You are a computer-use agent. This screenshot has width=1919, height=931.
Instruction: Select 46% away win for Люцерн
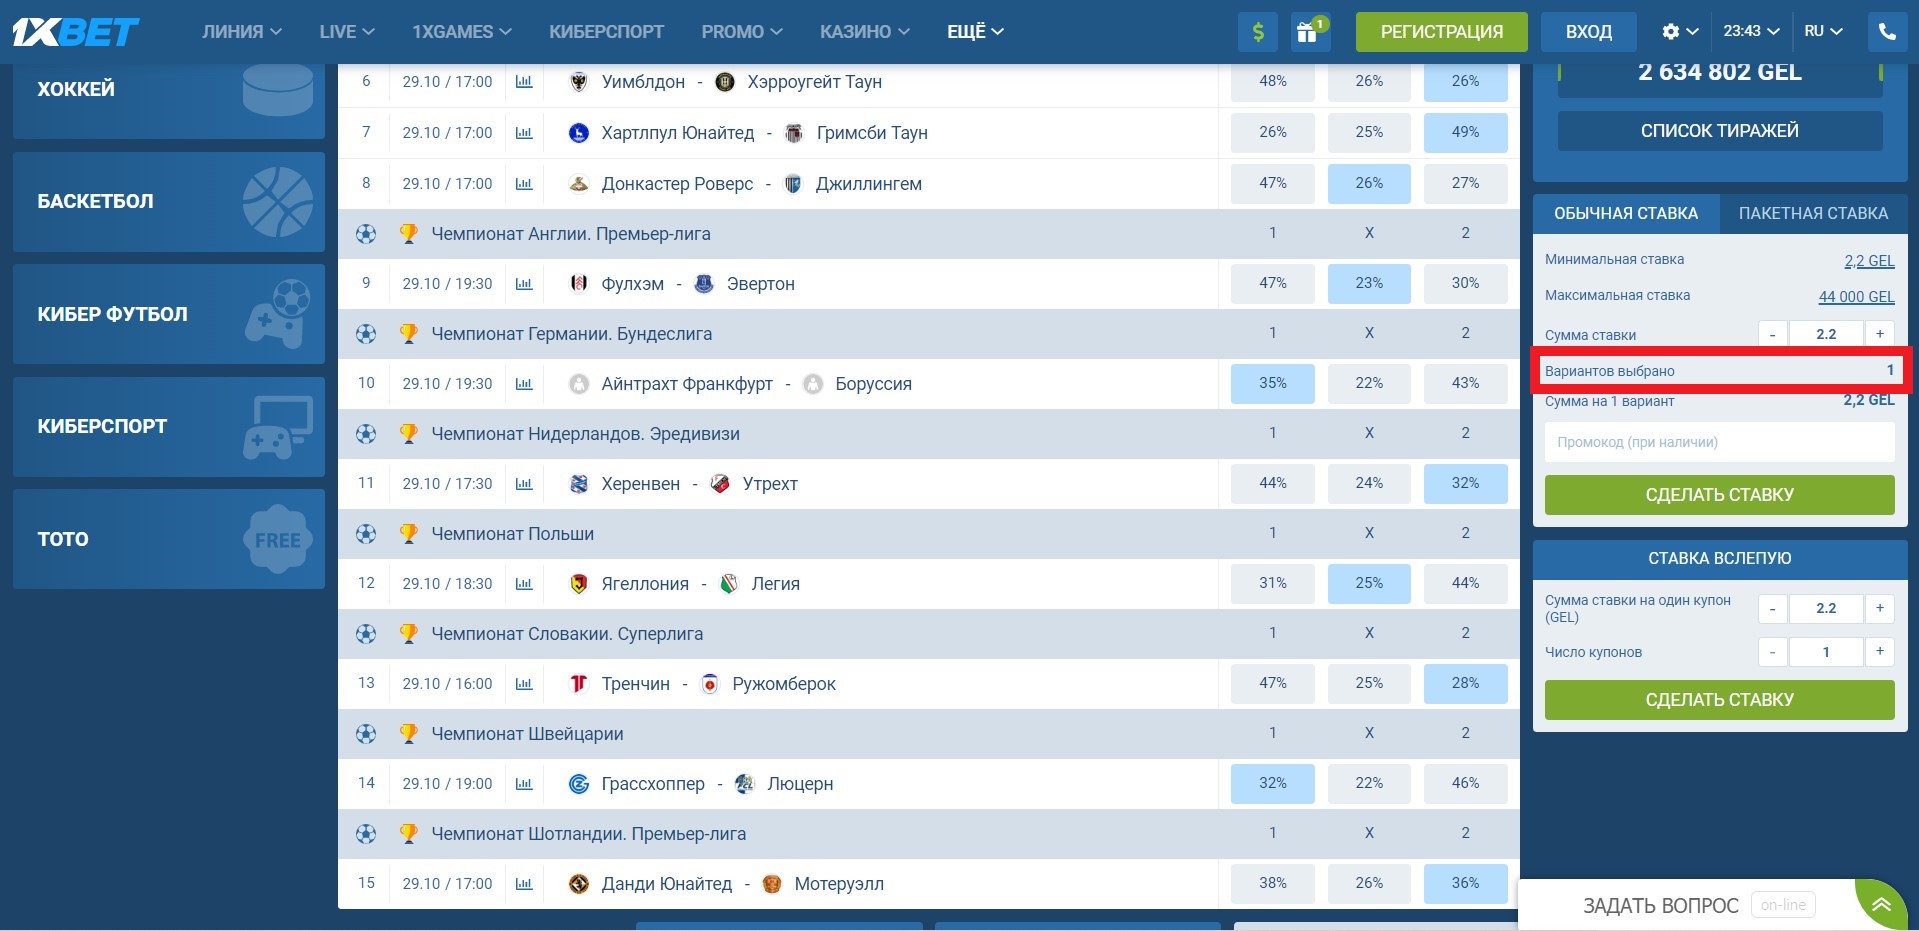[1465, 783]
